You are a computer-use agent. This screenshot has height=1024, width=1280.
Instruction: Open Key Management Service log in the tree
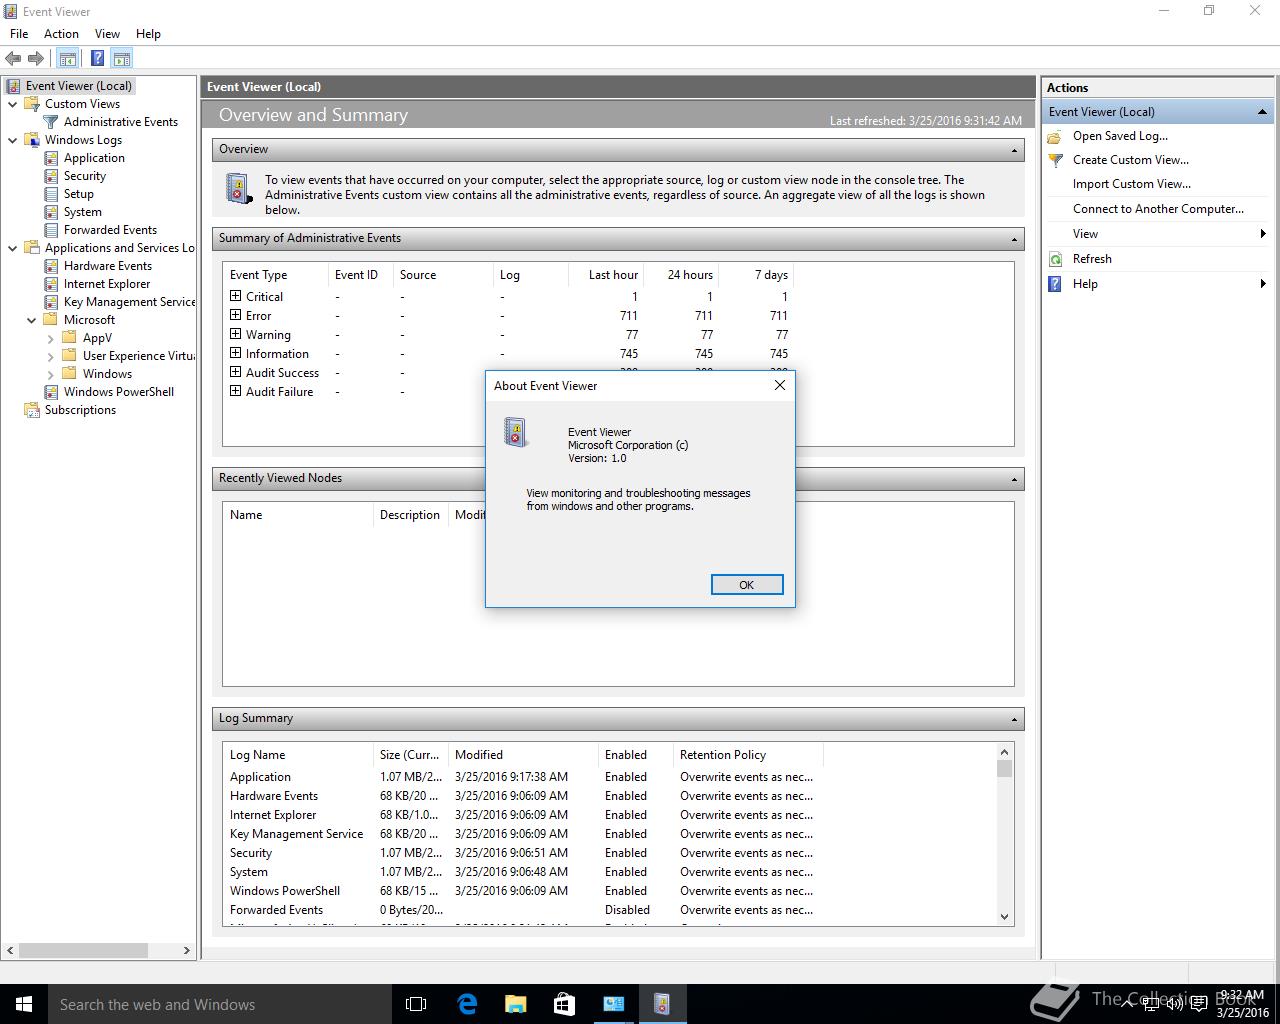129,302
